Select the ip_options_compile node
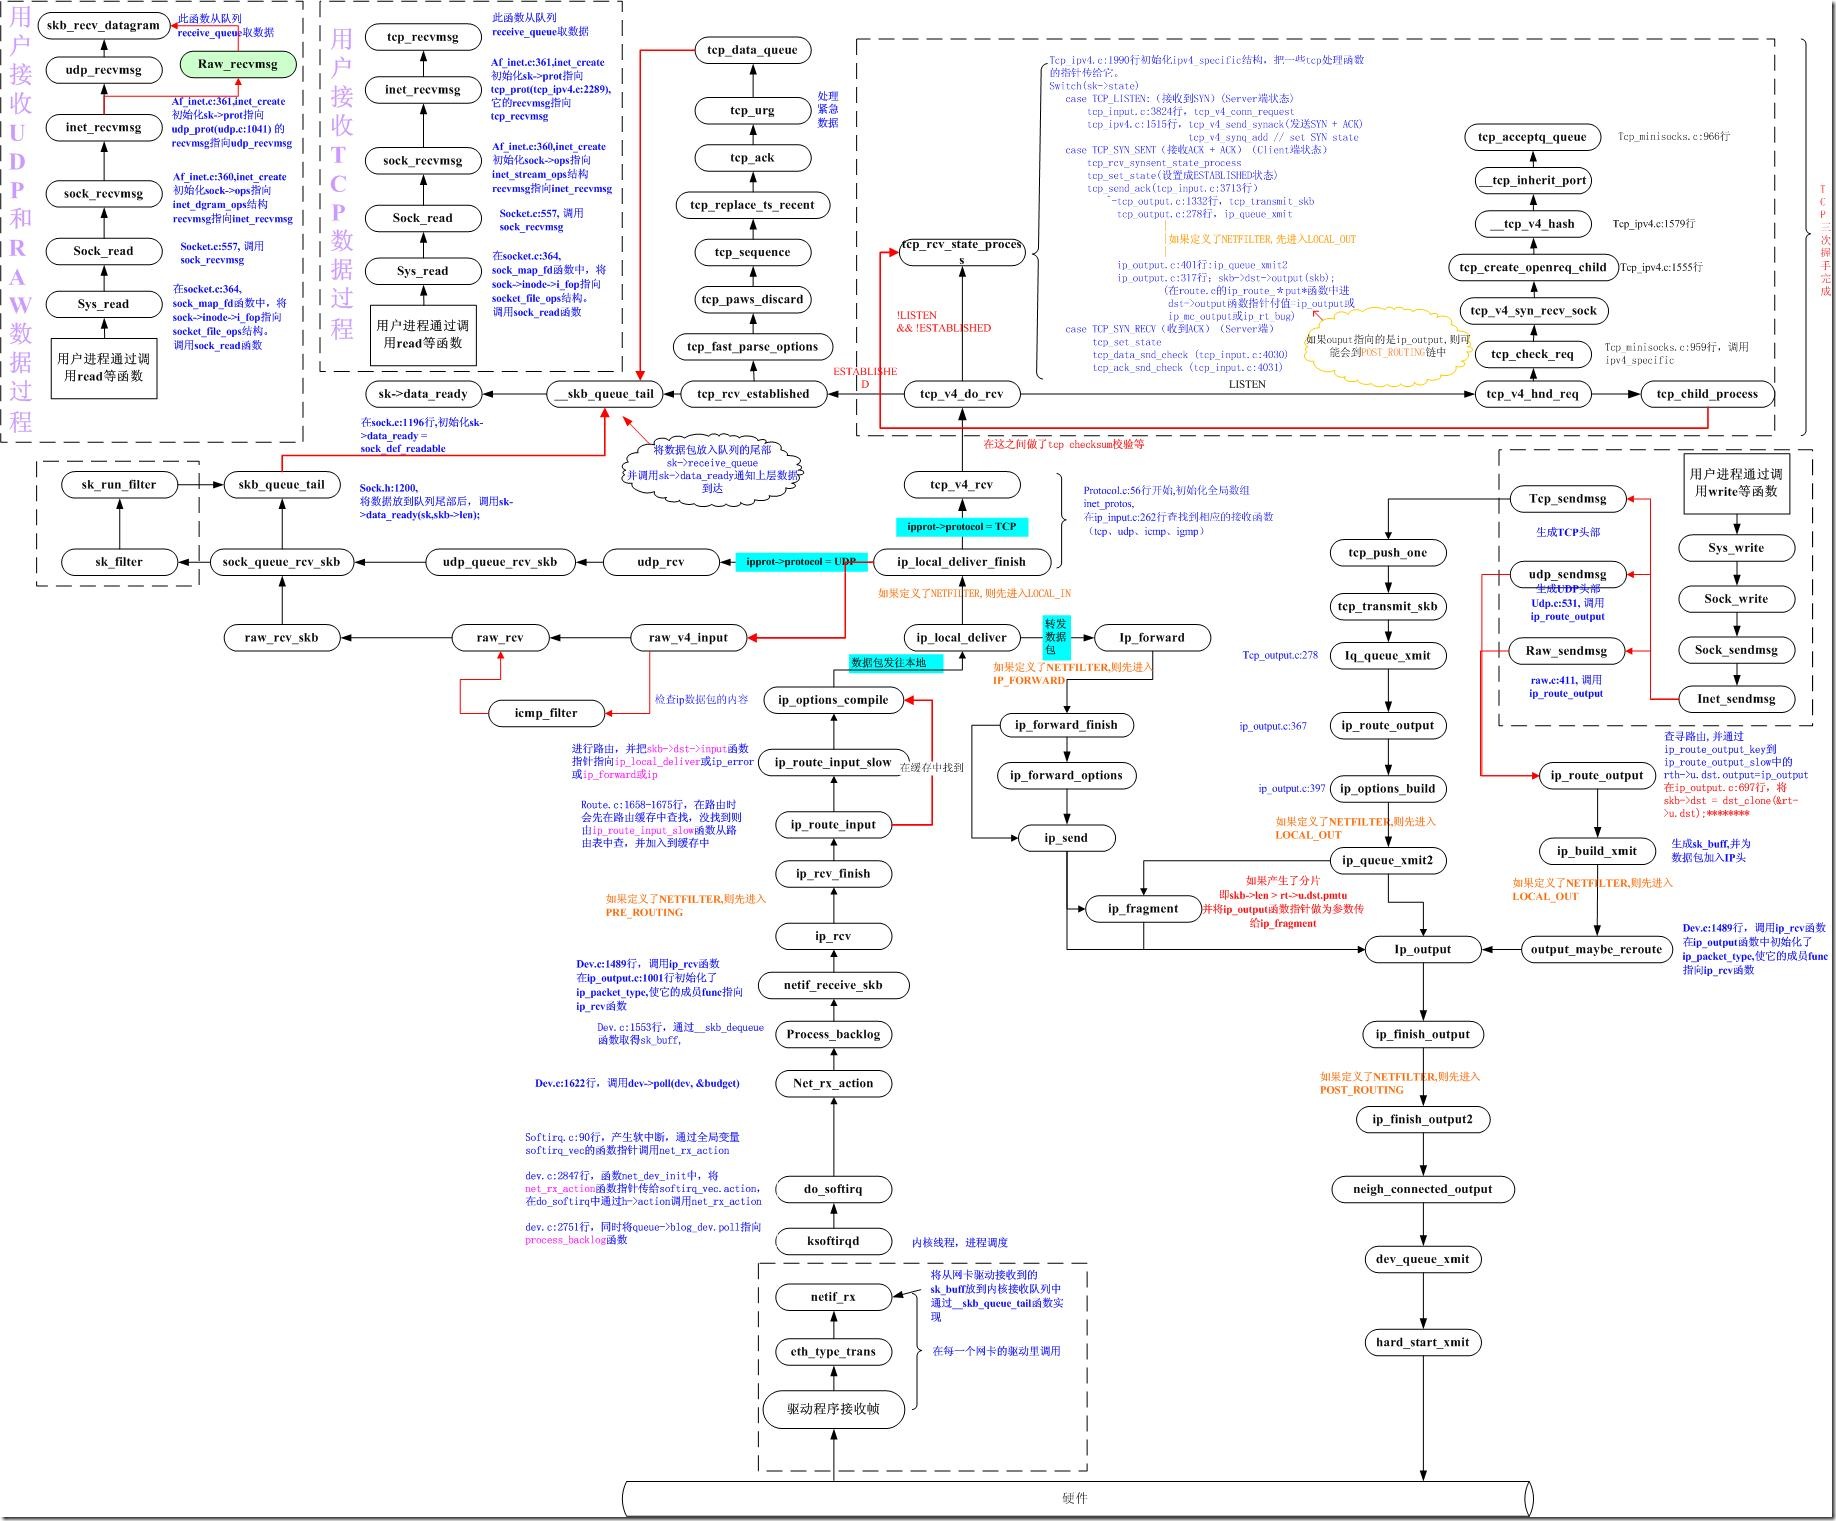1836x1521 pixels. pyautogui.click(x=833, y=700)
